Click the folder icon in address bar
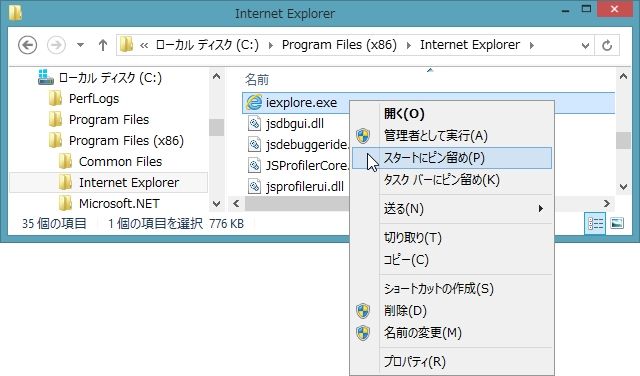The image size is (640, 376). [x=126, y=44]
